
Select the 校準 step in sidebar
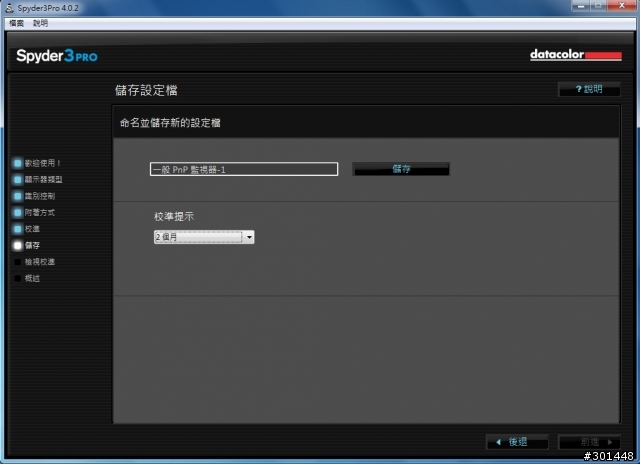tap(32, 229)
